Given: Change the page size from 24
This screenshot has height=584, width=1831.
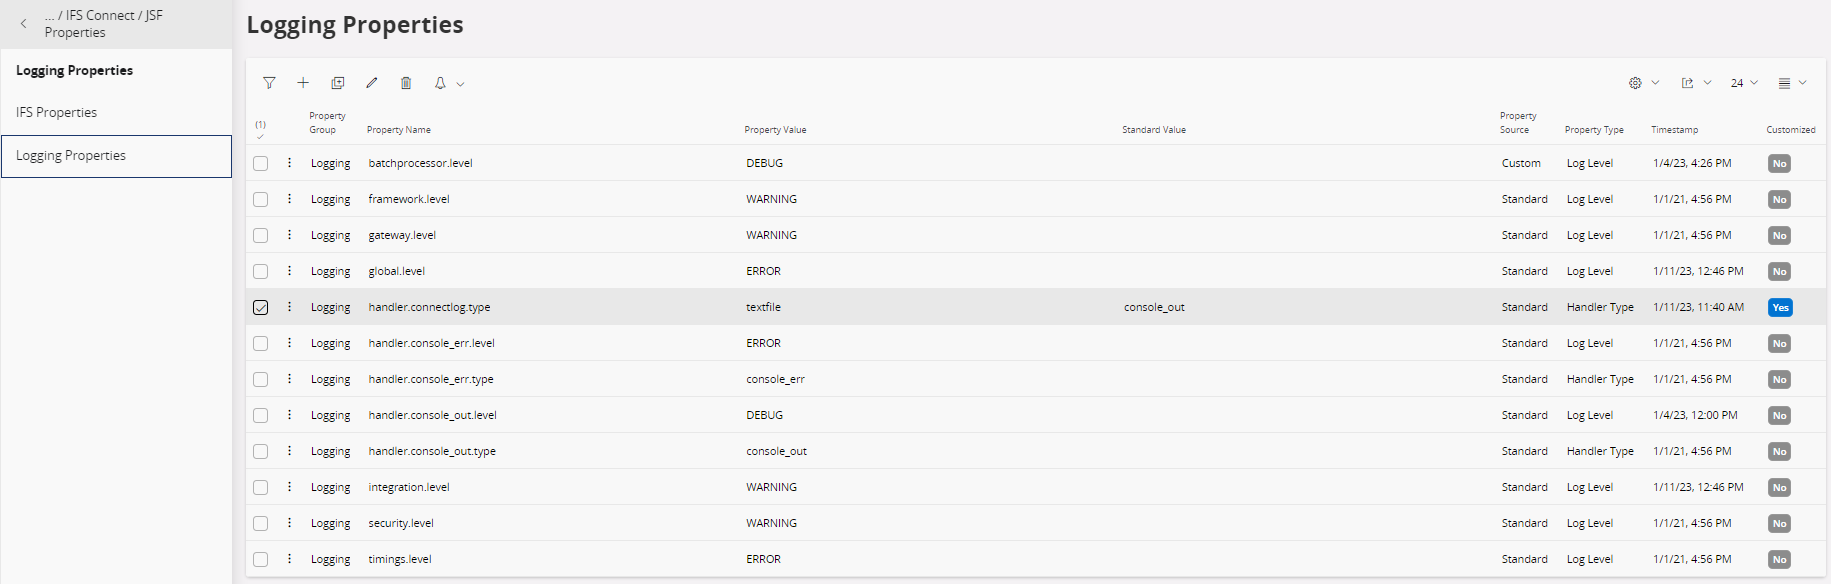Looking at the screenshot, I should pyautogui.click(x=1744, y=83).
